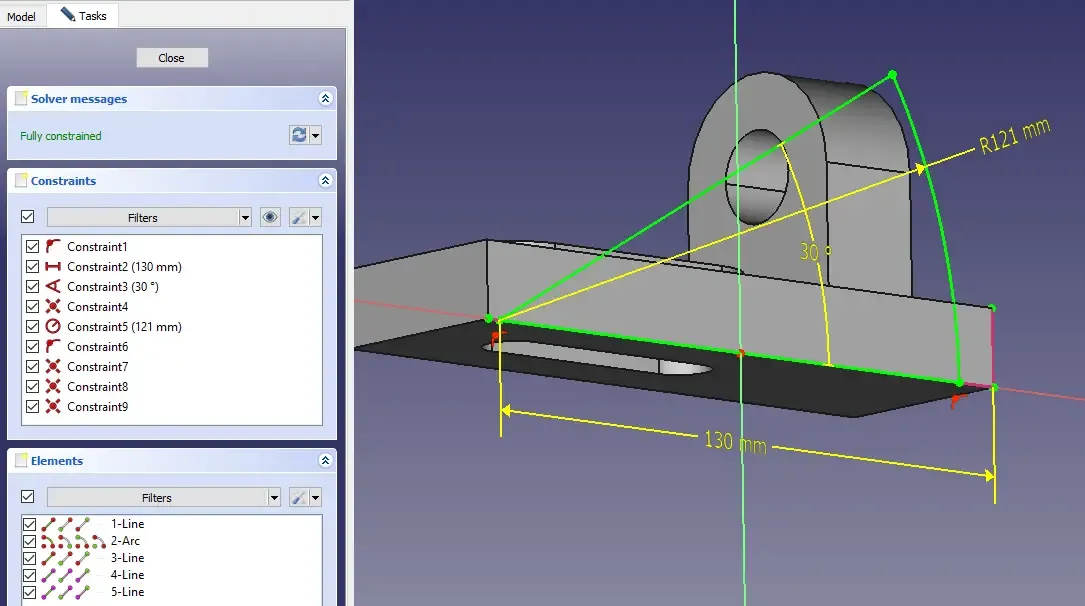
Task: Select the 2-Arc element label
Action: (x=125, y=541)
